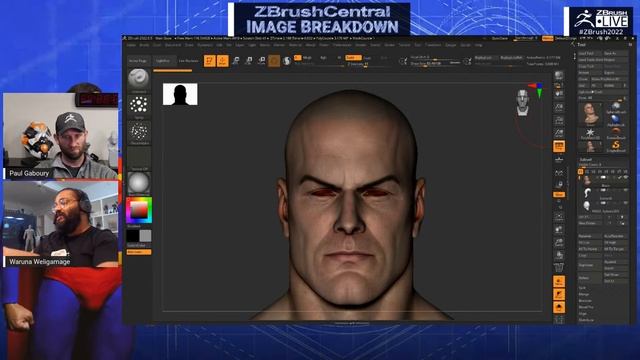Collapse the Tool palette header
This screenshot has width=640, height=360.
pos(582,45)
